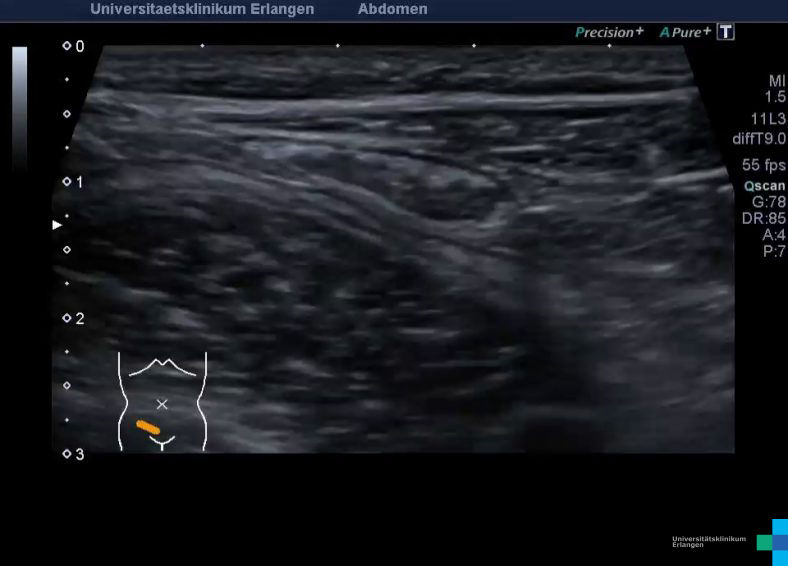Image resolution: width=788 pixels, height=566 pixels.
Task: Toggle the Qscan label
Action: tap(765, 186)
